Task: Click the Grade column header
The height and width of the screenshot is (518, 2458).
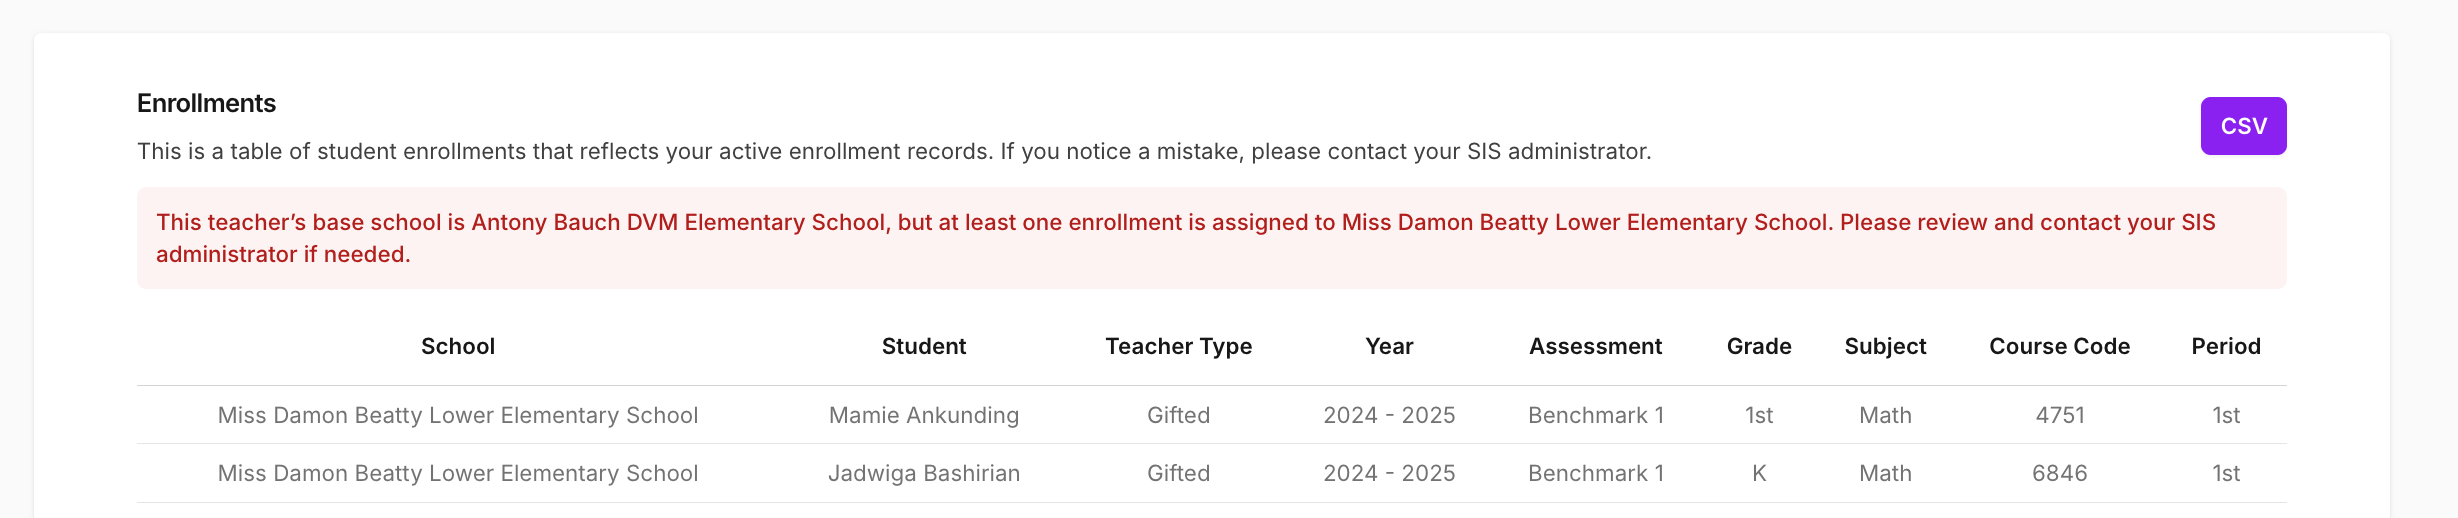Action: coord(1758,346)
